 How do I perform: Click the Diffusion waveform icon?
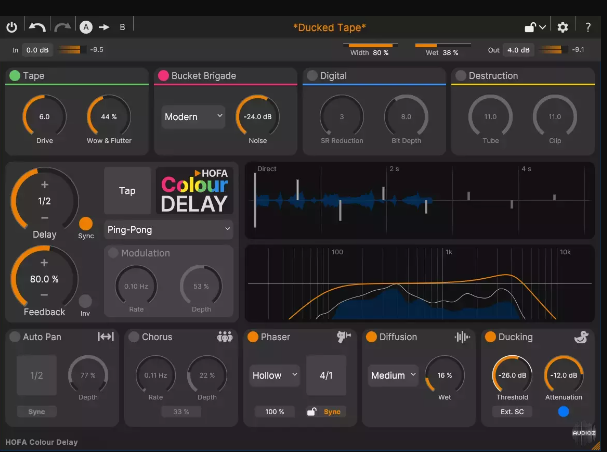click(462, 337)
